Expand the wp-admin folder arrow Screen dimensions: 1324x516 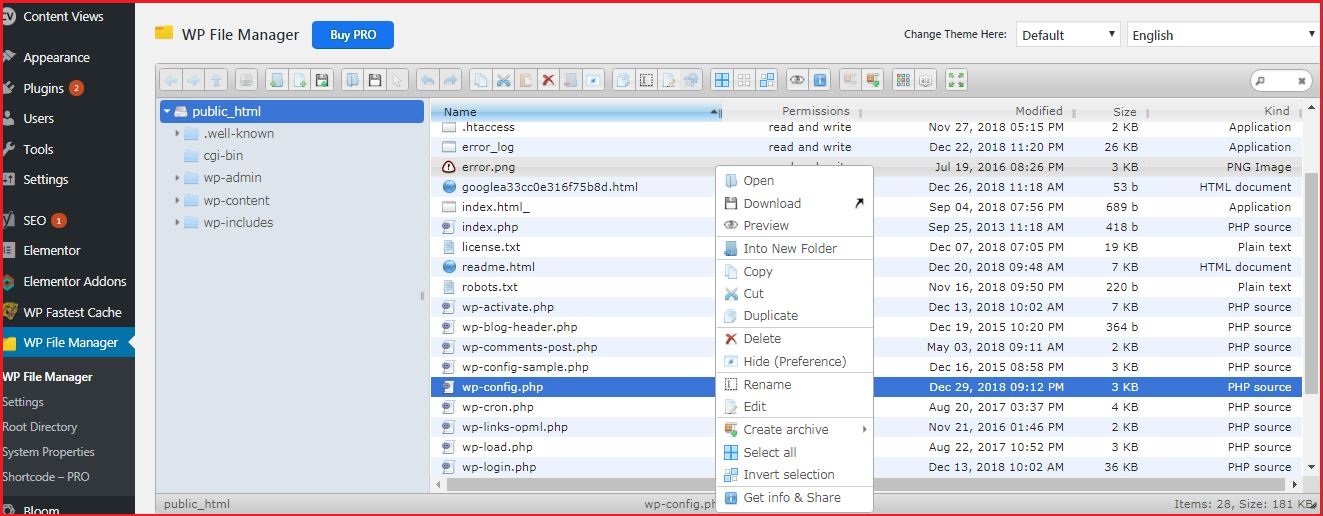tap(177, 178)
